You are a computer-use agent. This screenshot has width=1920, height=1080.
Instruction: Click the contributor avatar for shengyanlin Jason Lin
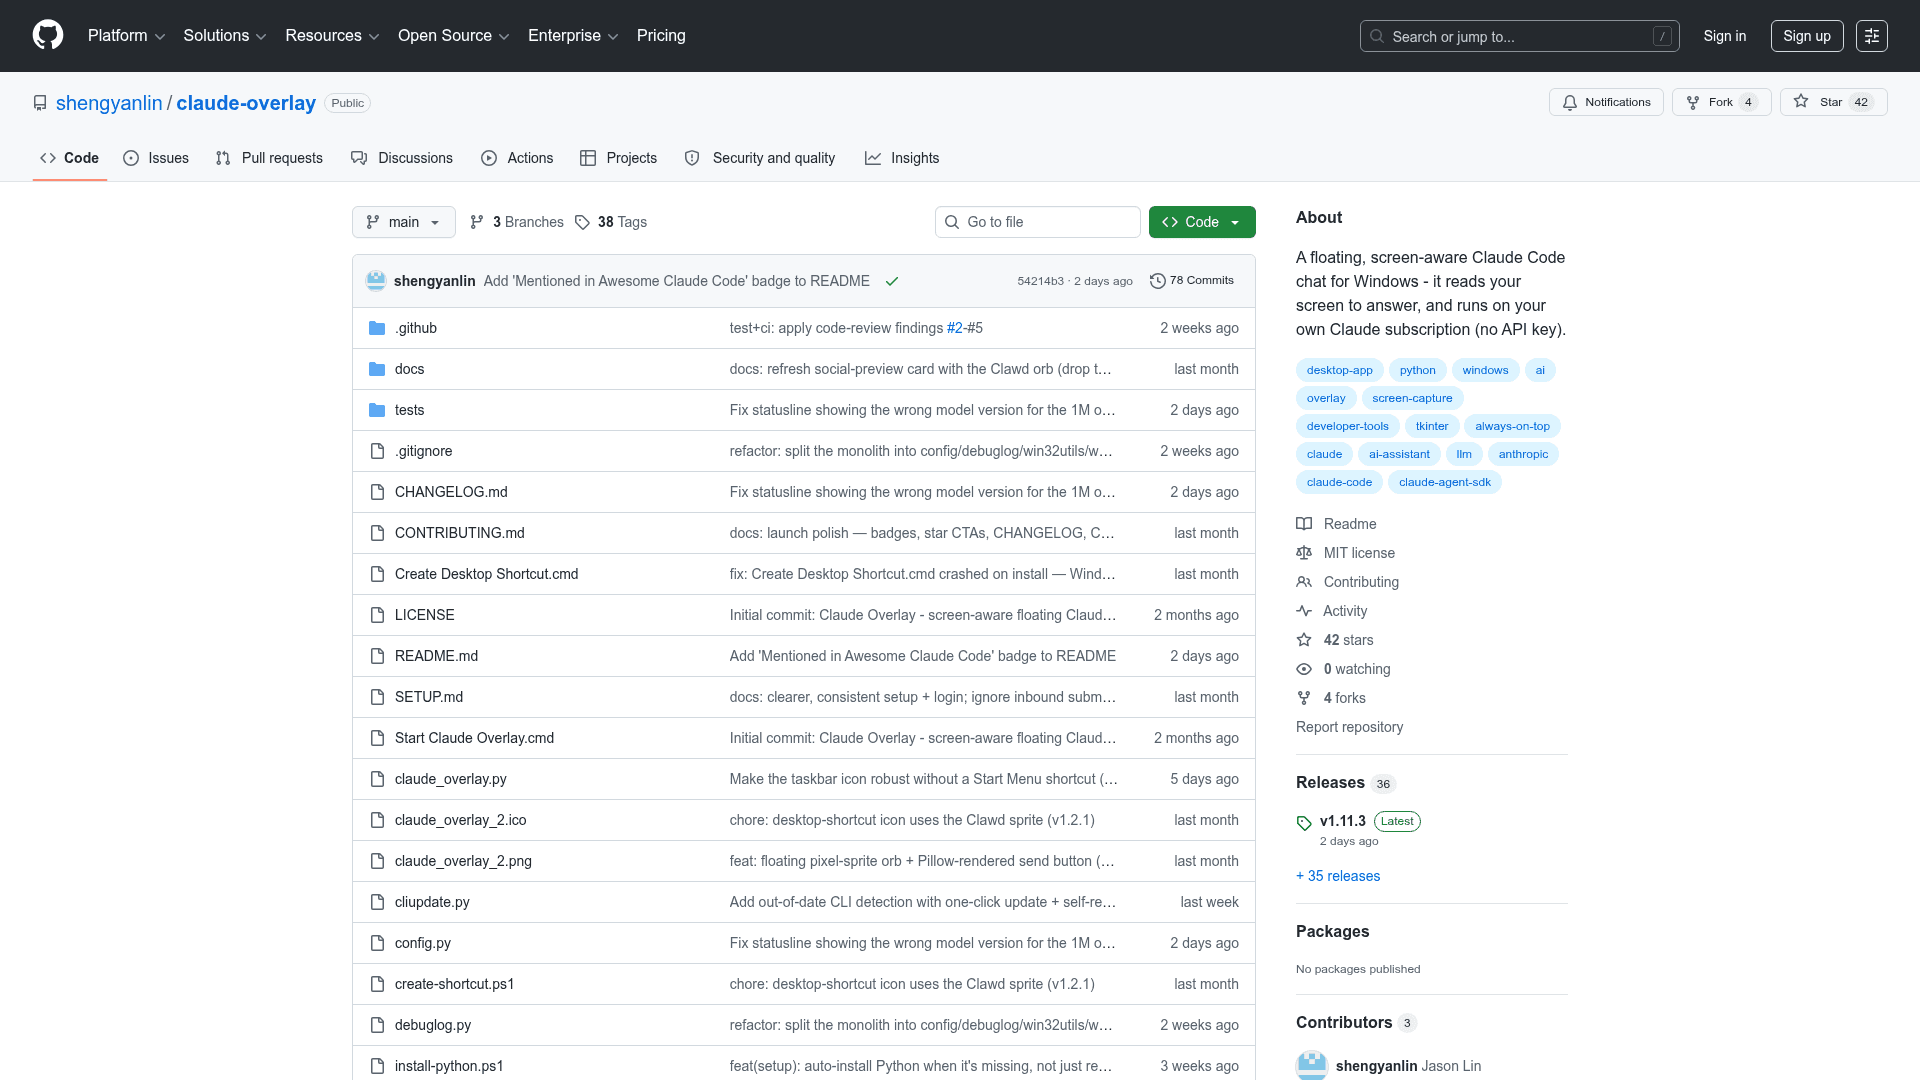click(x=1312, y=1065)
